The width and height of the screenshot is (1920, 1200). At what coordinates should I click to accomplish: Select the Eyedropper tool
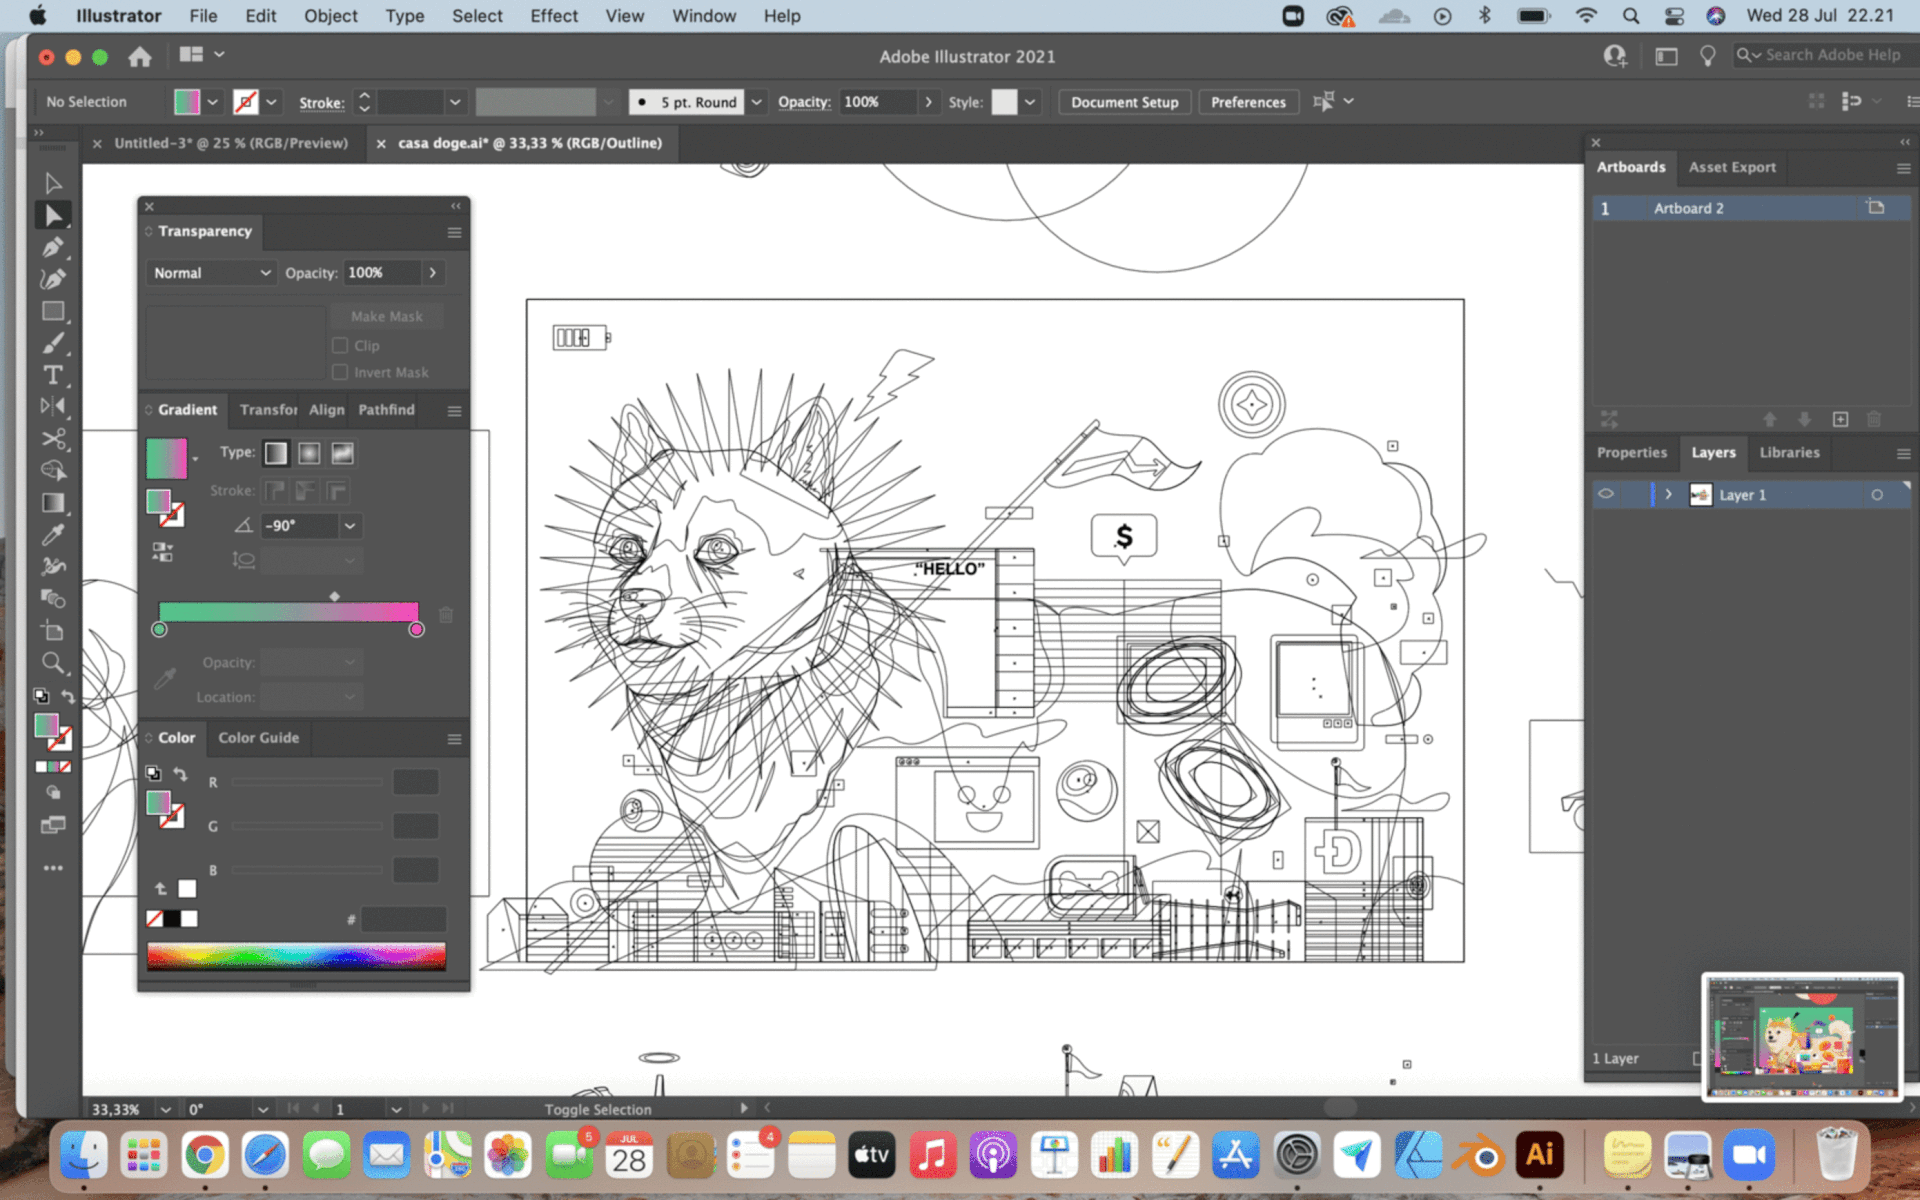pos(53,535)
